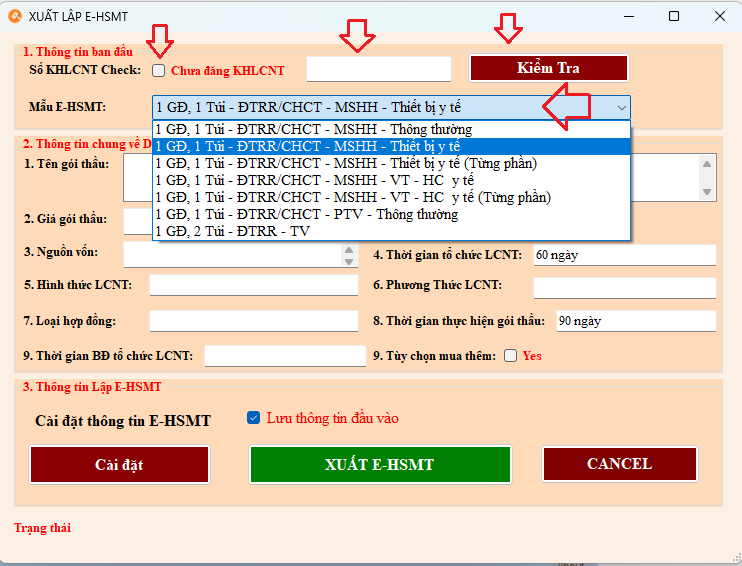Screen dimensions: 742x566
Task: Click the CANCEL button
Action: [x=619, y=464]
